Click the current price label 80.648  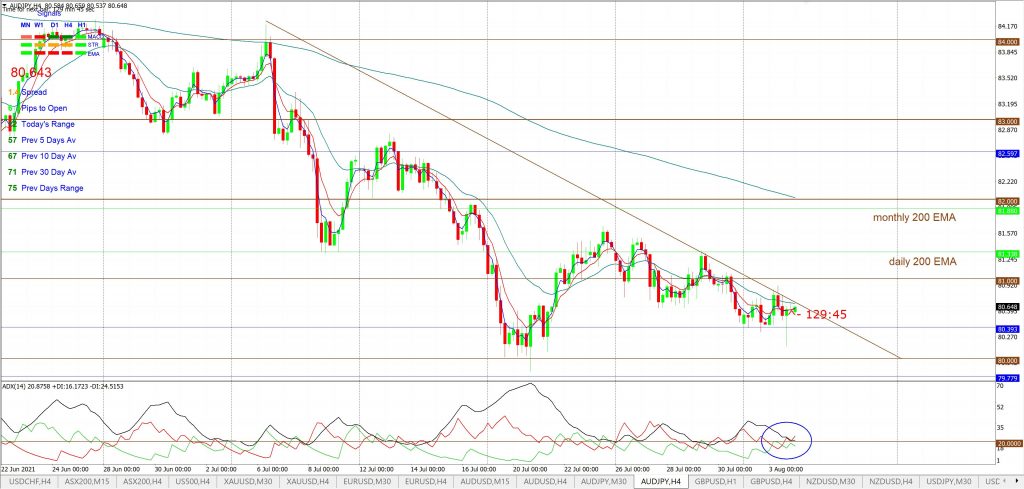1008,307
